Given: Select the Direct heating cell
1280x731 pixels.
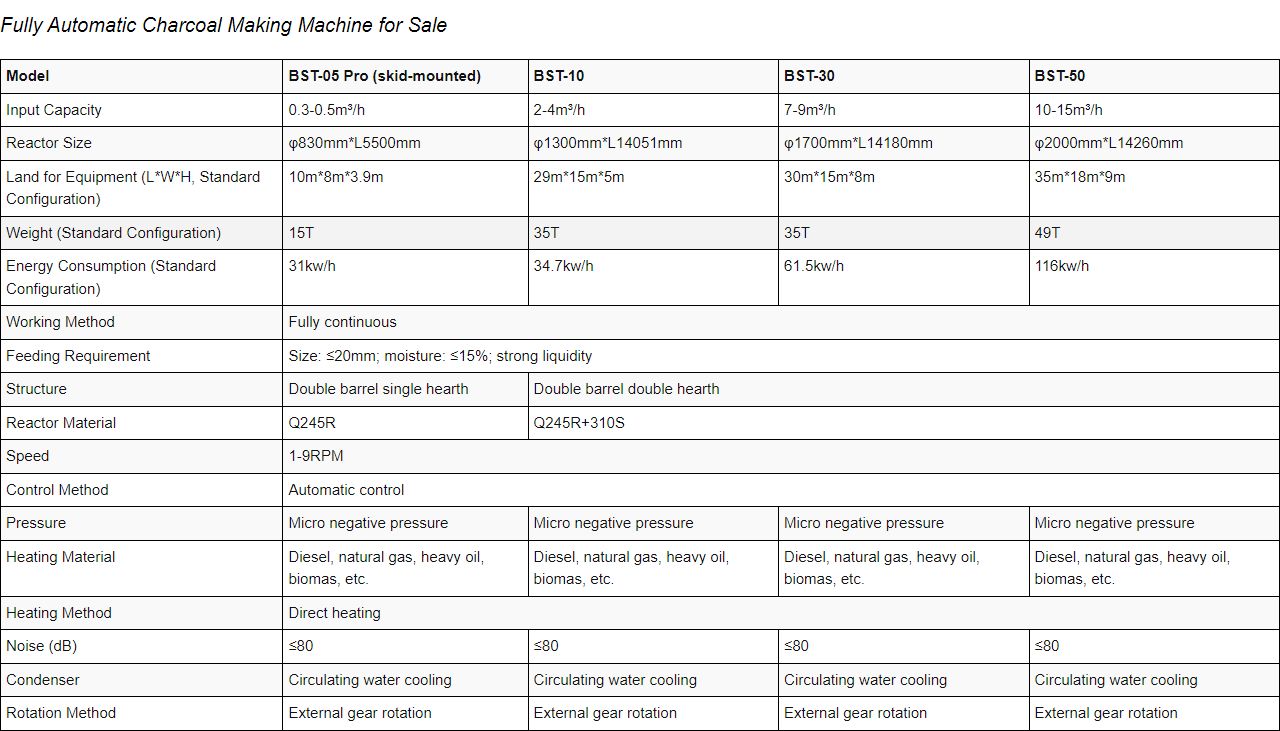Looking at the screenshot, I should (781, 613).
